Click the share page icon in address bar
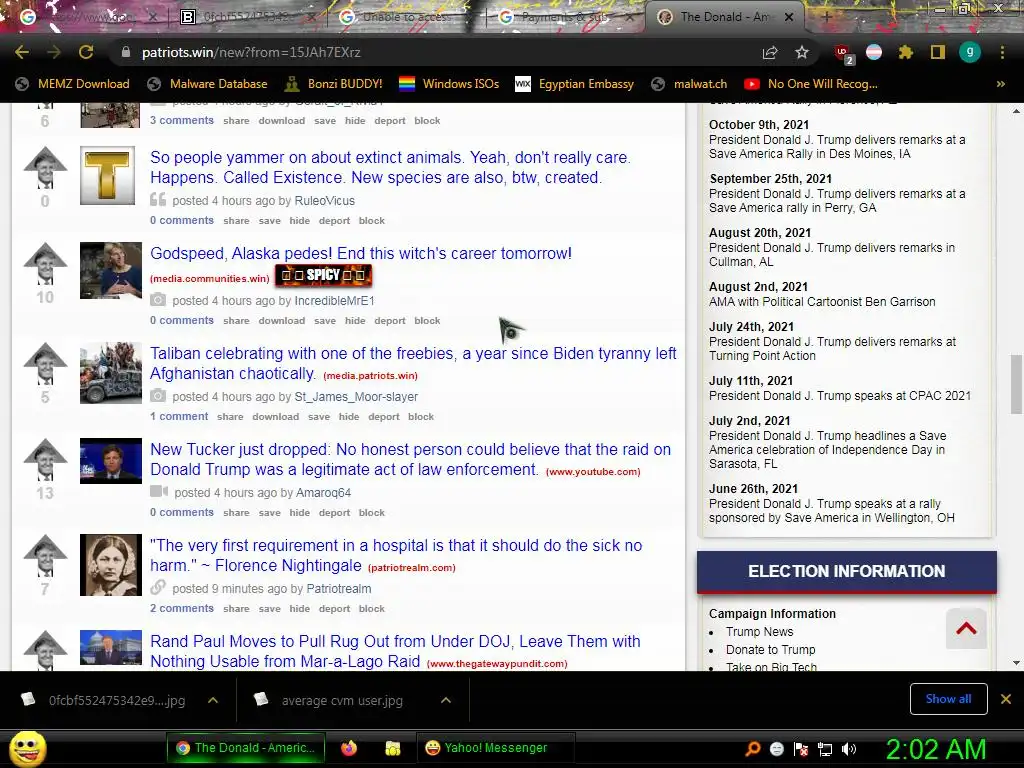Image resolution: width=1024 pixels, height=768 pixels. (770, 52)
